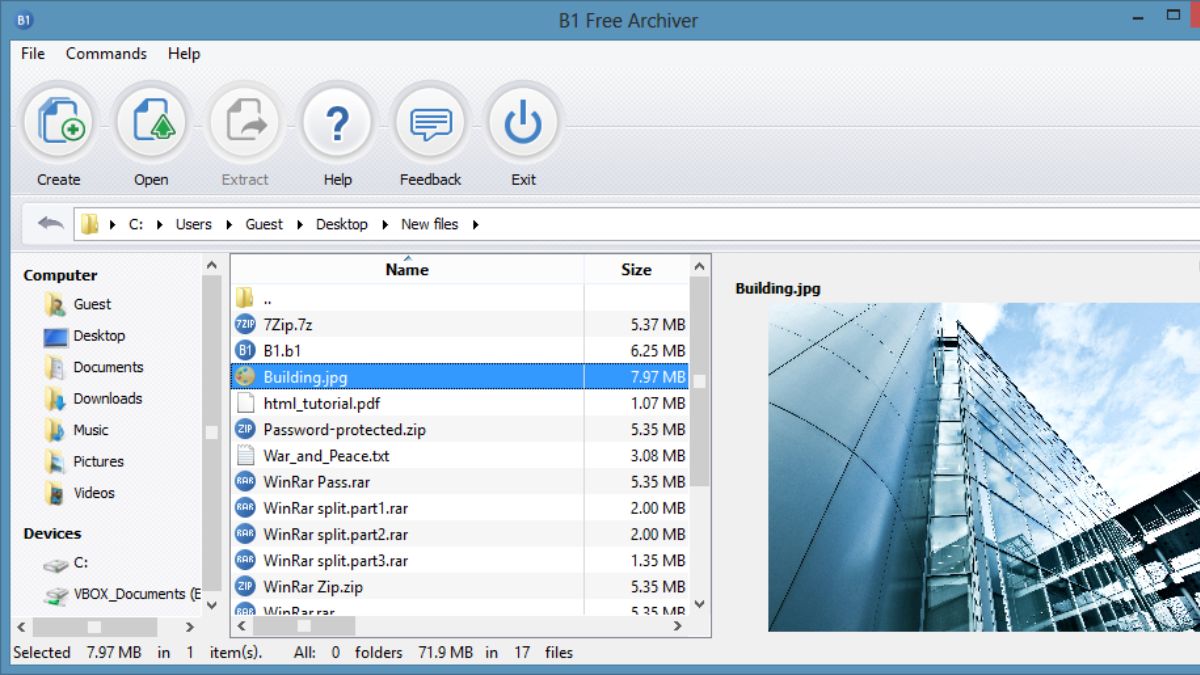The width and height of the screenshot is (1200, 675).
Task: Select Music in the sidebar
Action: [76, 430]
